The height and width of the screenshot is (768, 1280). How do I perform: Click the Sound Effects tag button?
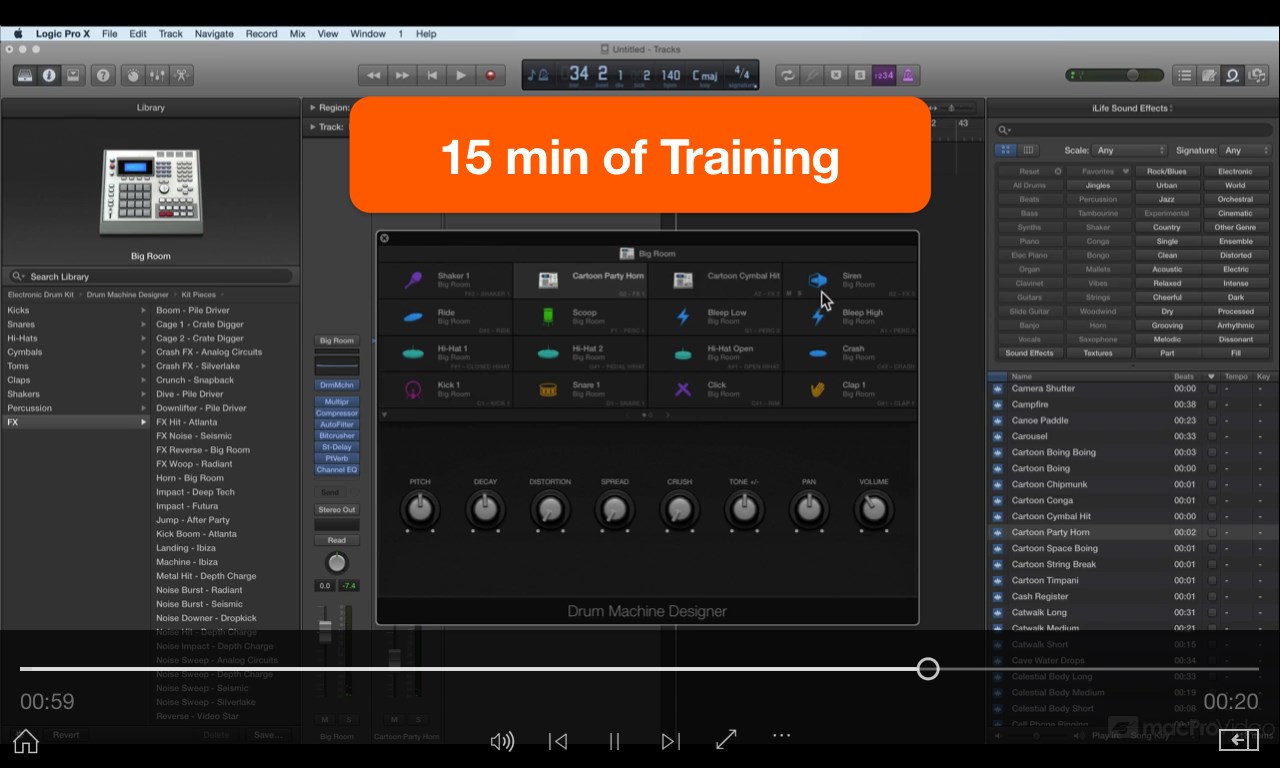tap(1029, 353)
